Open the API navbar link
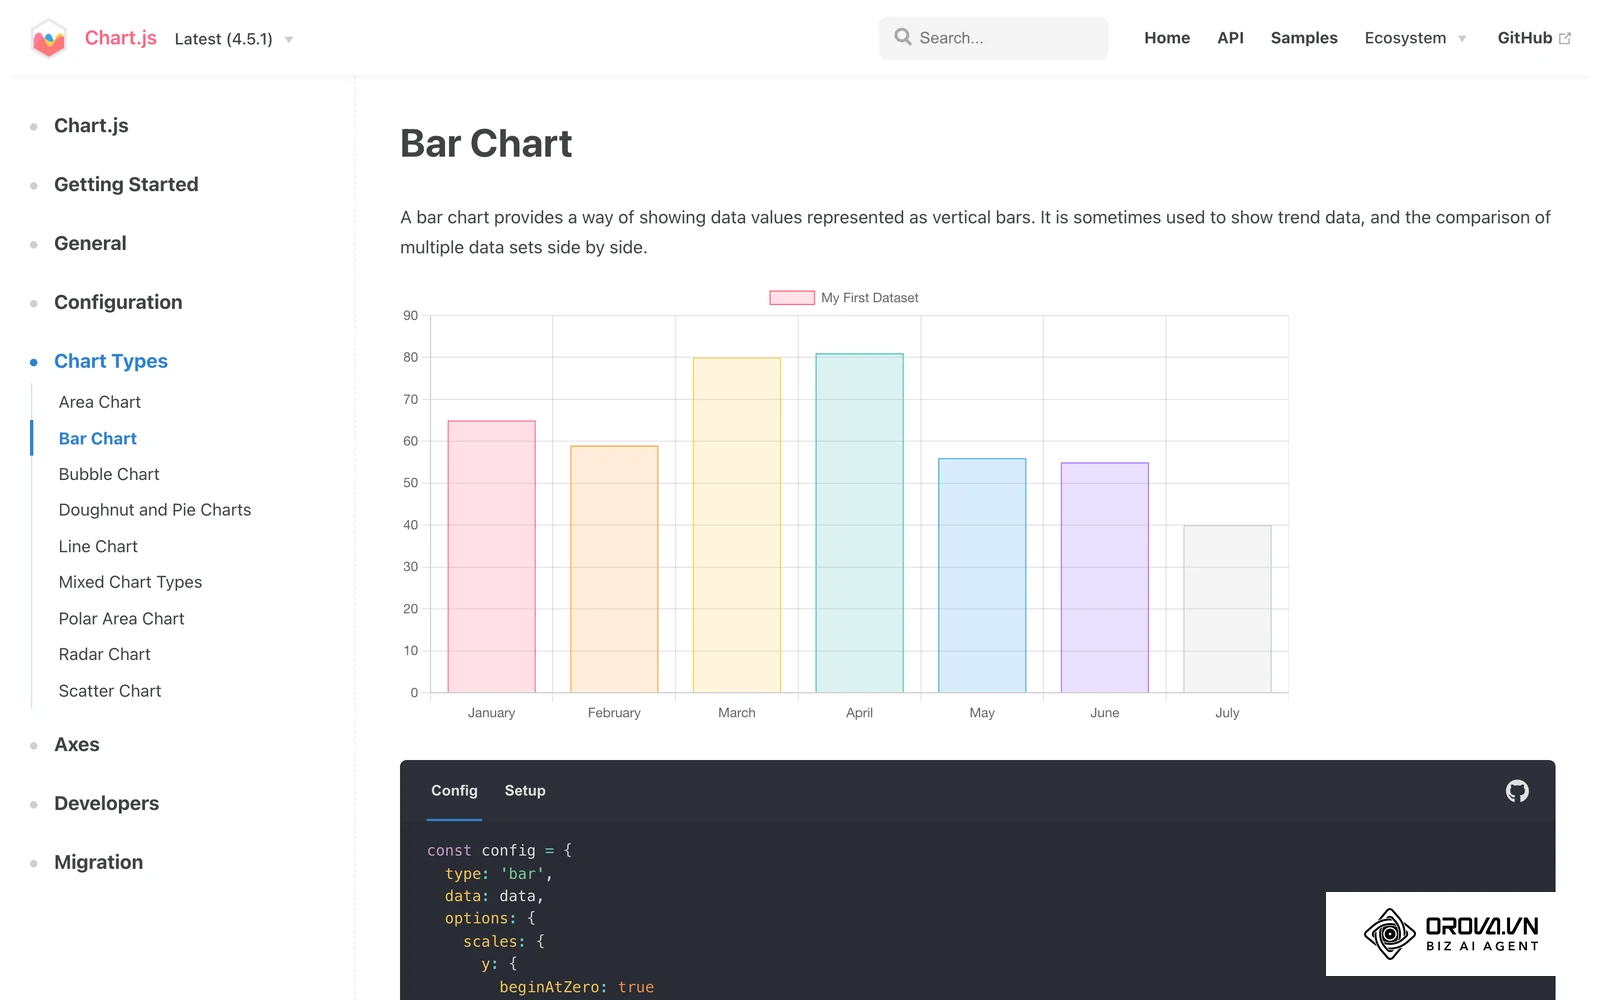1600x1000 pixels. pos(1230,38)
